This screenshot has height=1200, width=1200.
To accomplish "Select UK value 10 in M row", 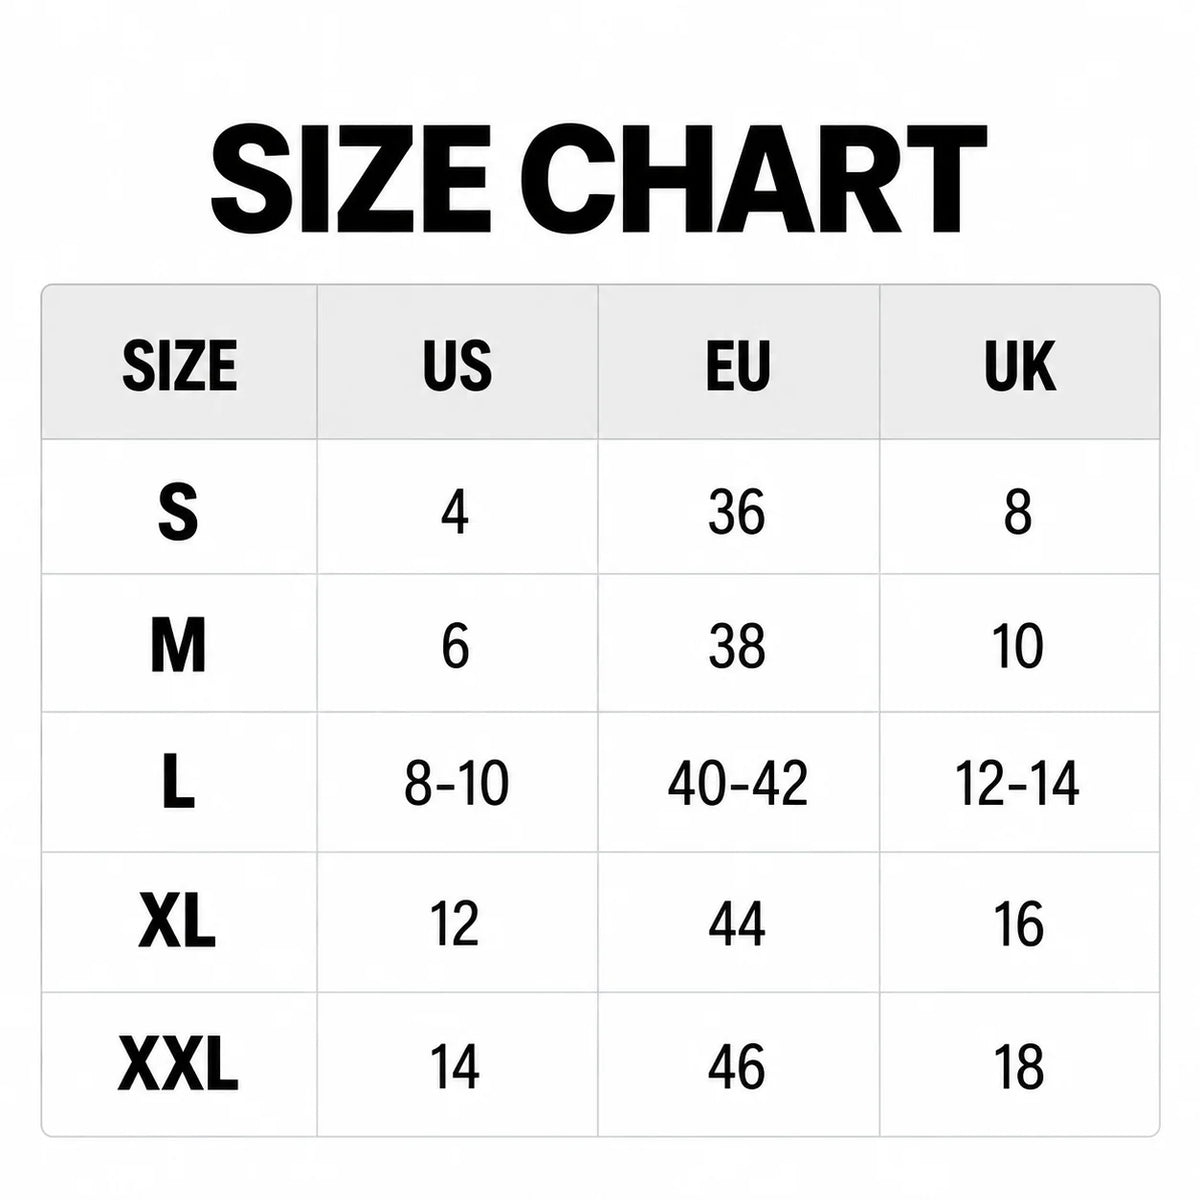I will pyautogui.click(x=1018, y=646).
